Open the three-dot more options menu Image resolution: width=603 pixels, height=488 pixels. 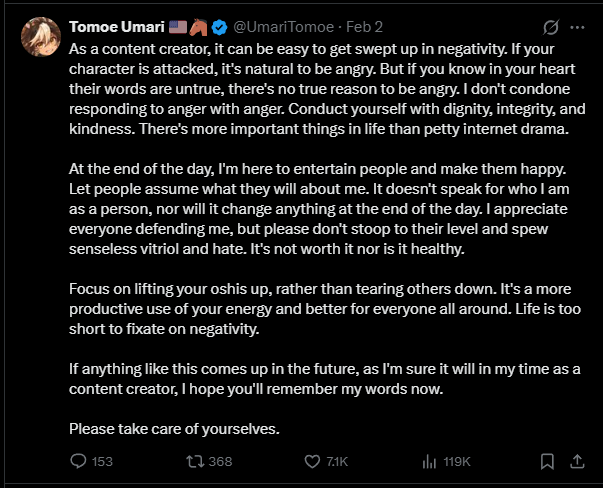coord(576,25)
